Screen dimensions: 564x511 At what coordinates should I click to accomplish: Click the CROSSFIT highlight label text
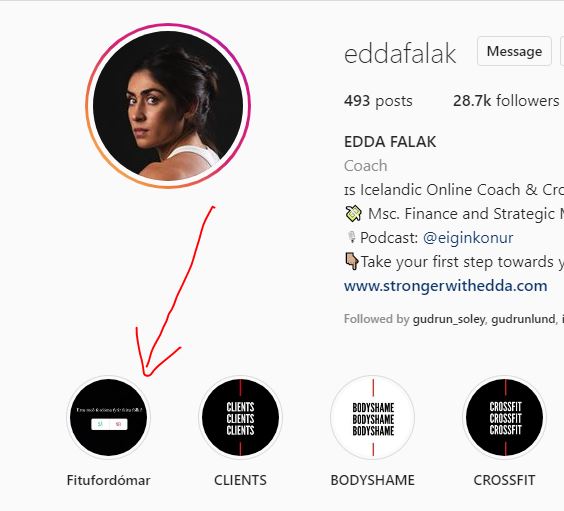click(504, 480)
